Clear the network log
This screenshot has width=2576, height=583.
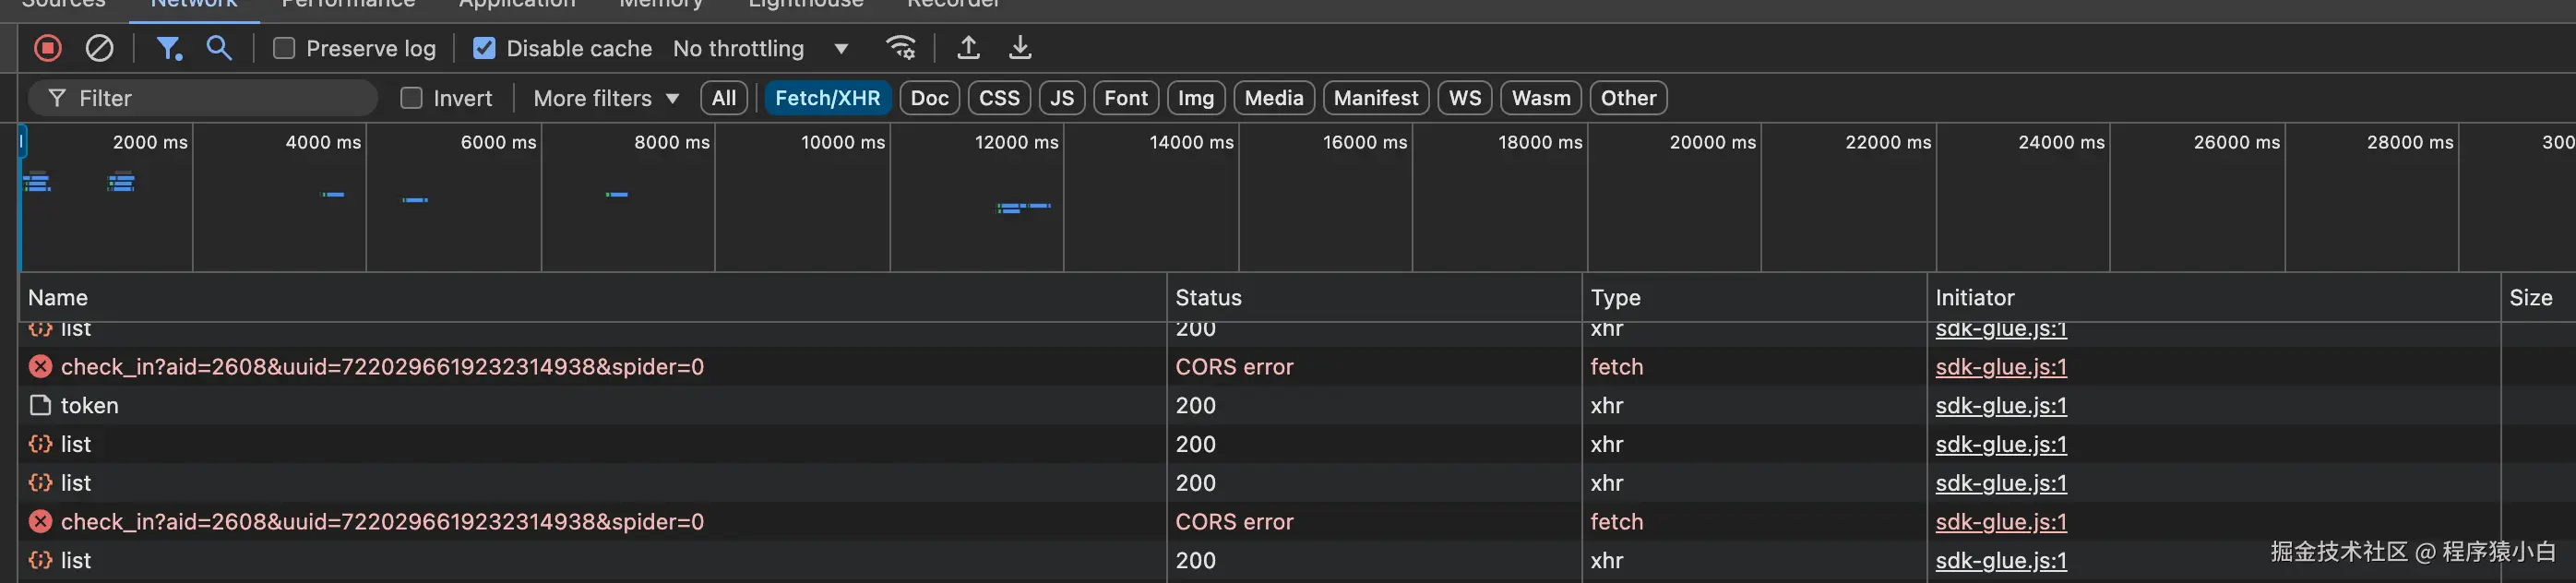click(99, 48)
